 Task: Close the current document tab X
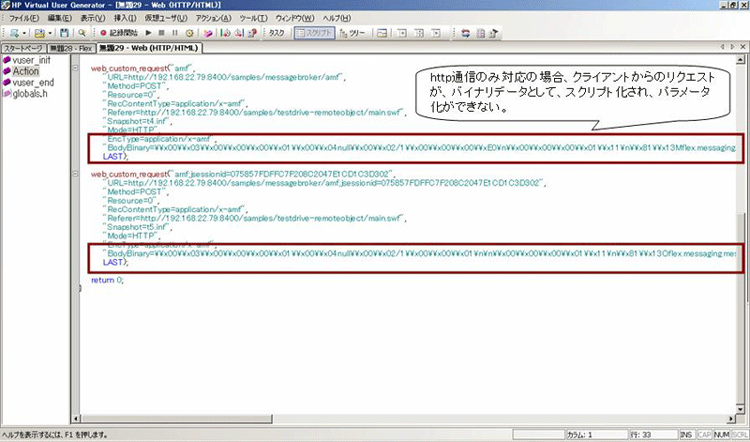(743, 47)
